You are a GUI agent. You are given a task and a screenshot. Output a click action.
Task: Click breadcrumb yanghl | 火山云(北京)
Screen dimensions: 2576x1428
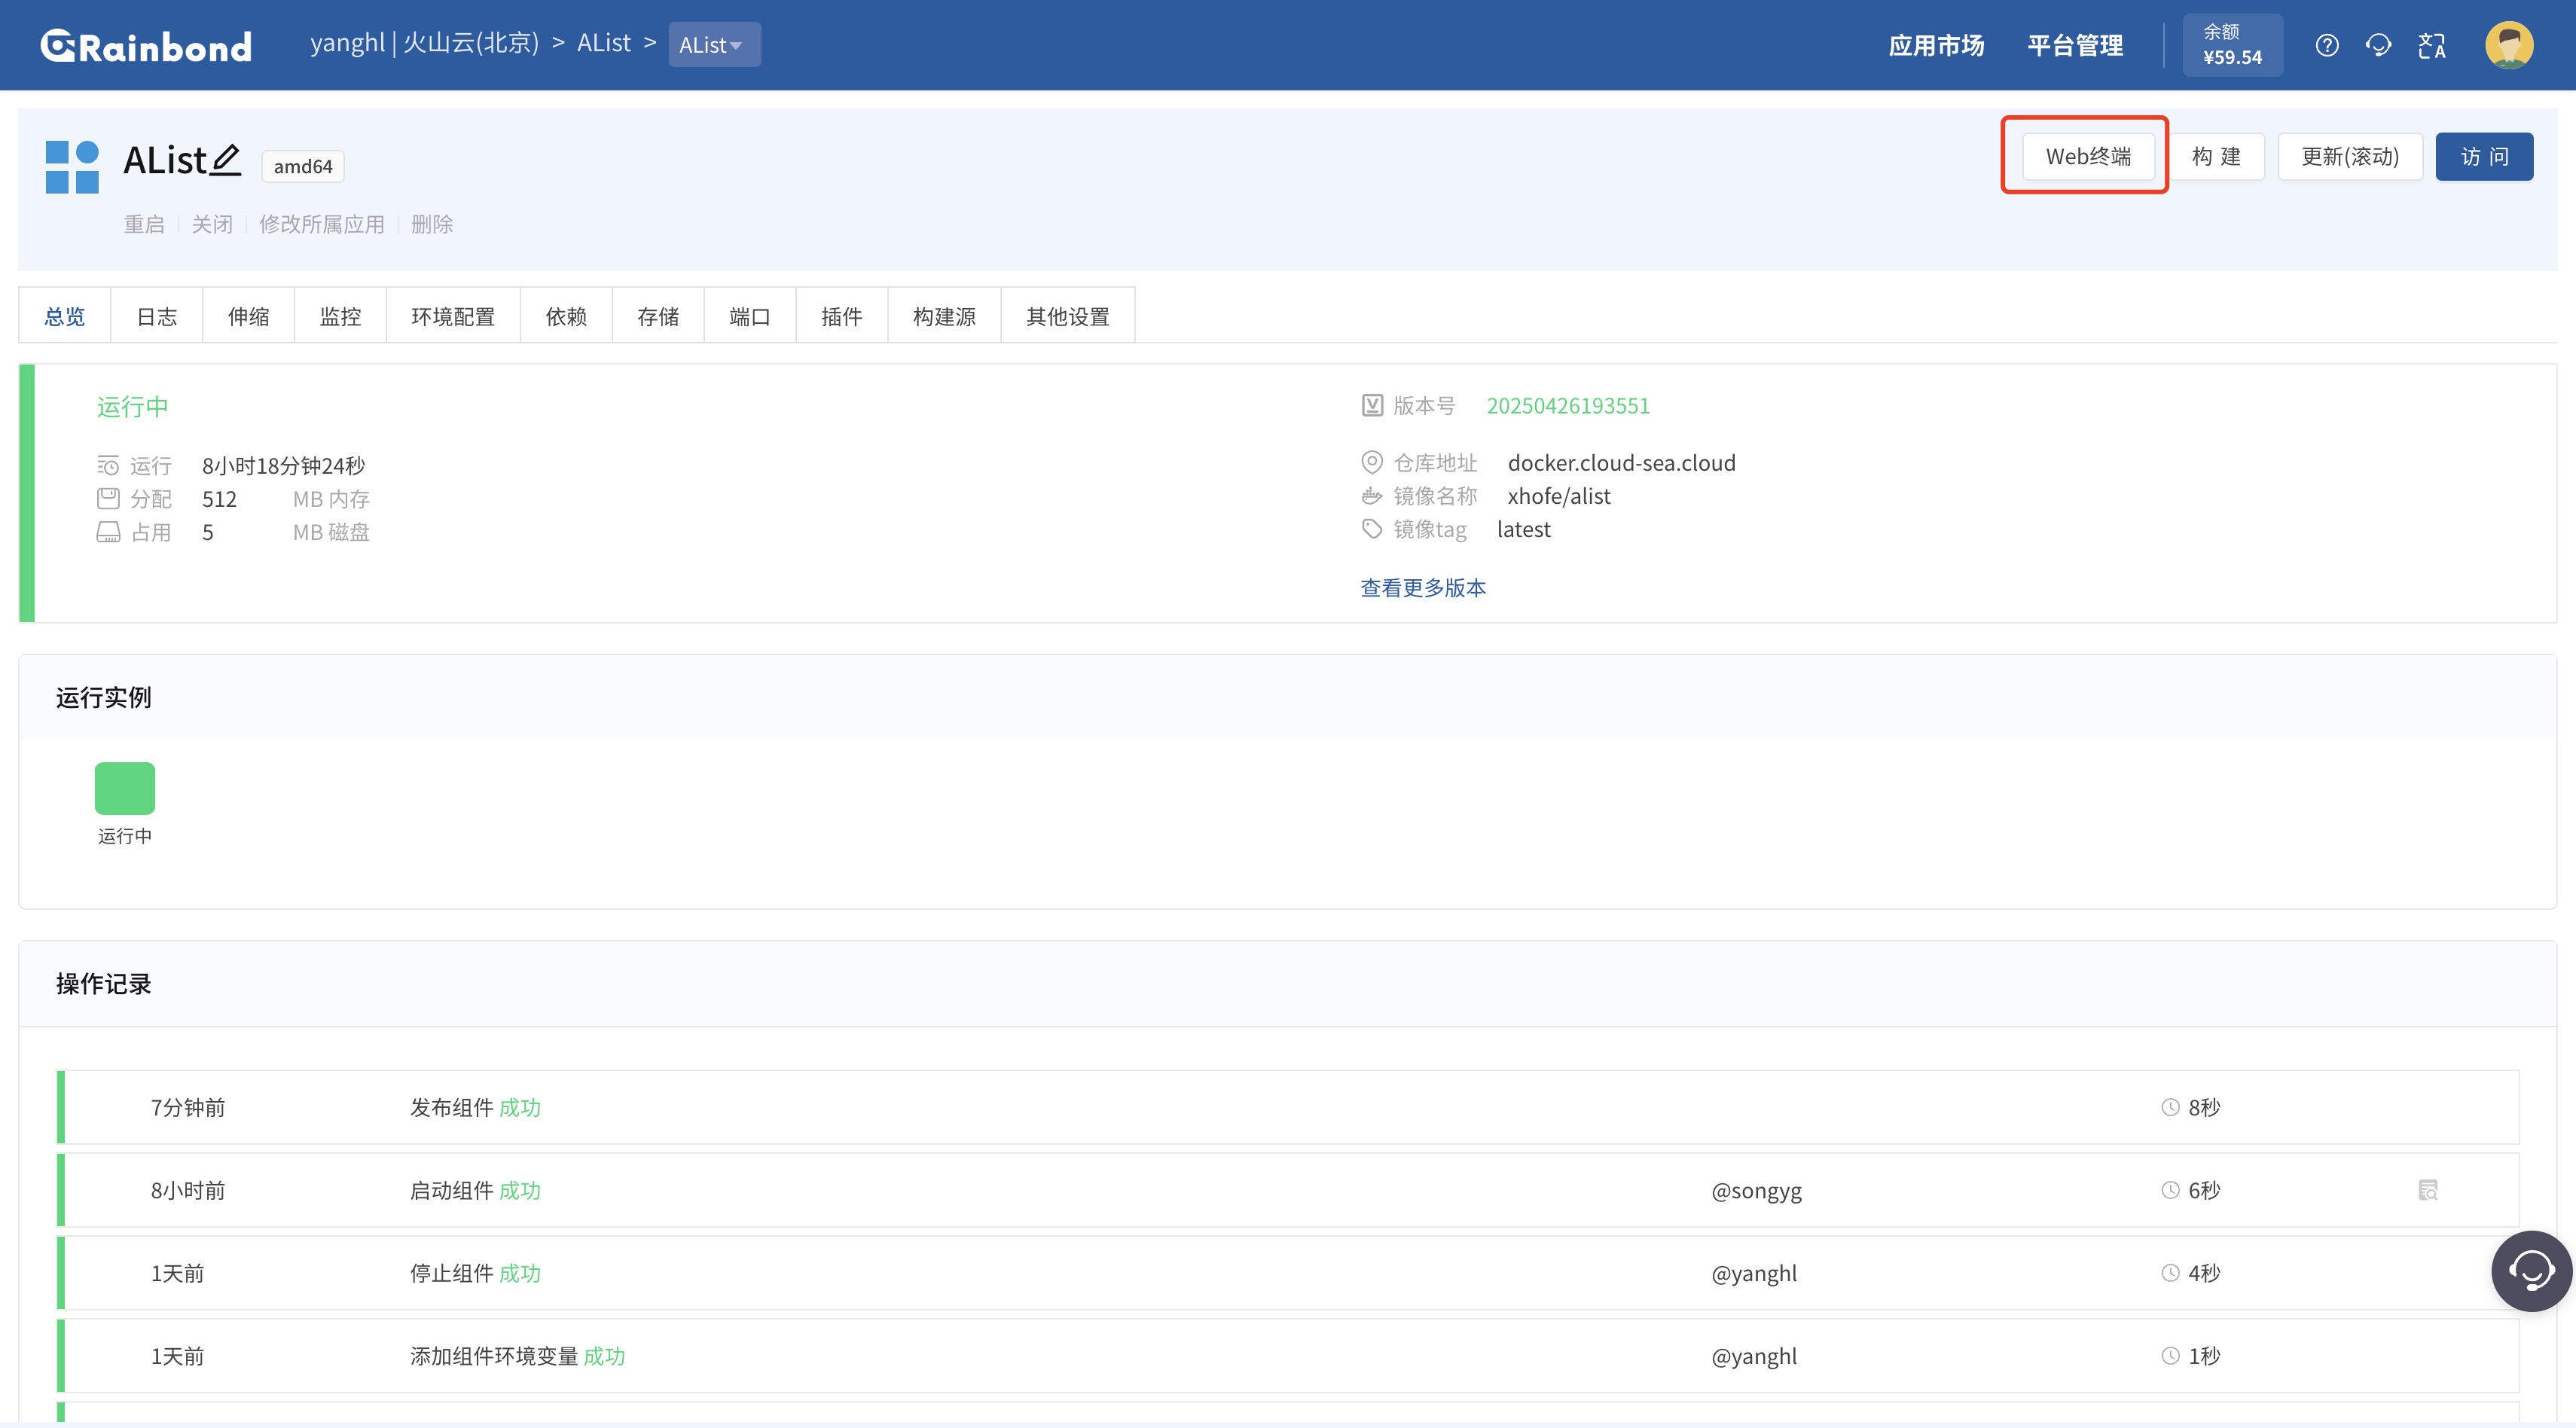tap(425, 43)
